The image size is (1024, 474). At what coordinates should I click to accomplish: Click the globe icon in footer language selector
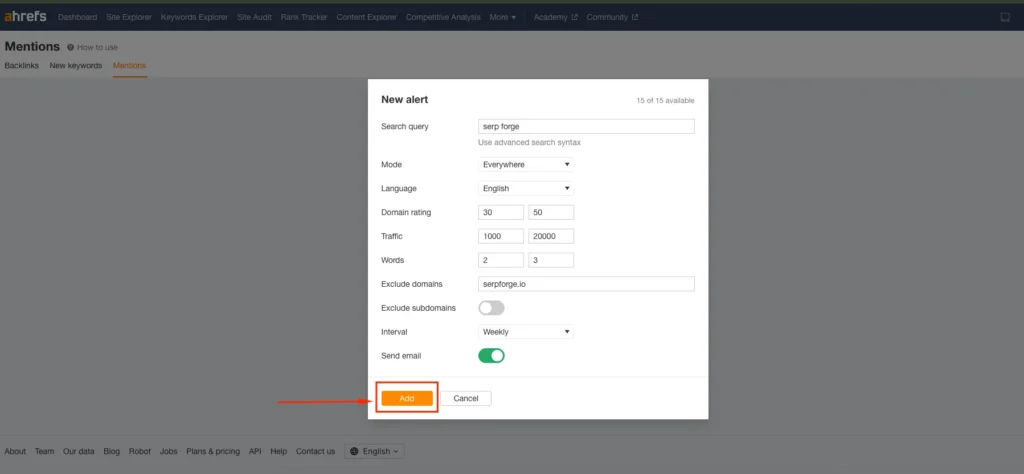[355, 451]
